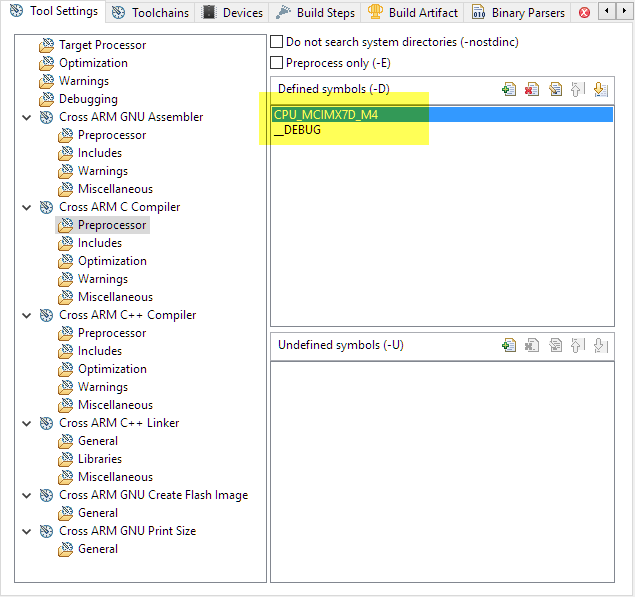Collapse Cross ARM GNU Assembler tree node
The image size is (635, 597).
point(26,117)
